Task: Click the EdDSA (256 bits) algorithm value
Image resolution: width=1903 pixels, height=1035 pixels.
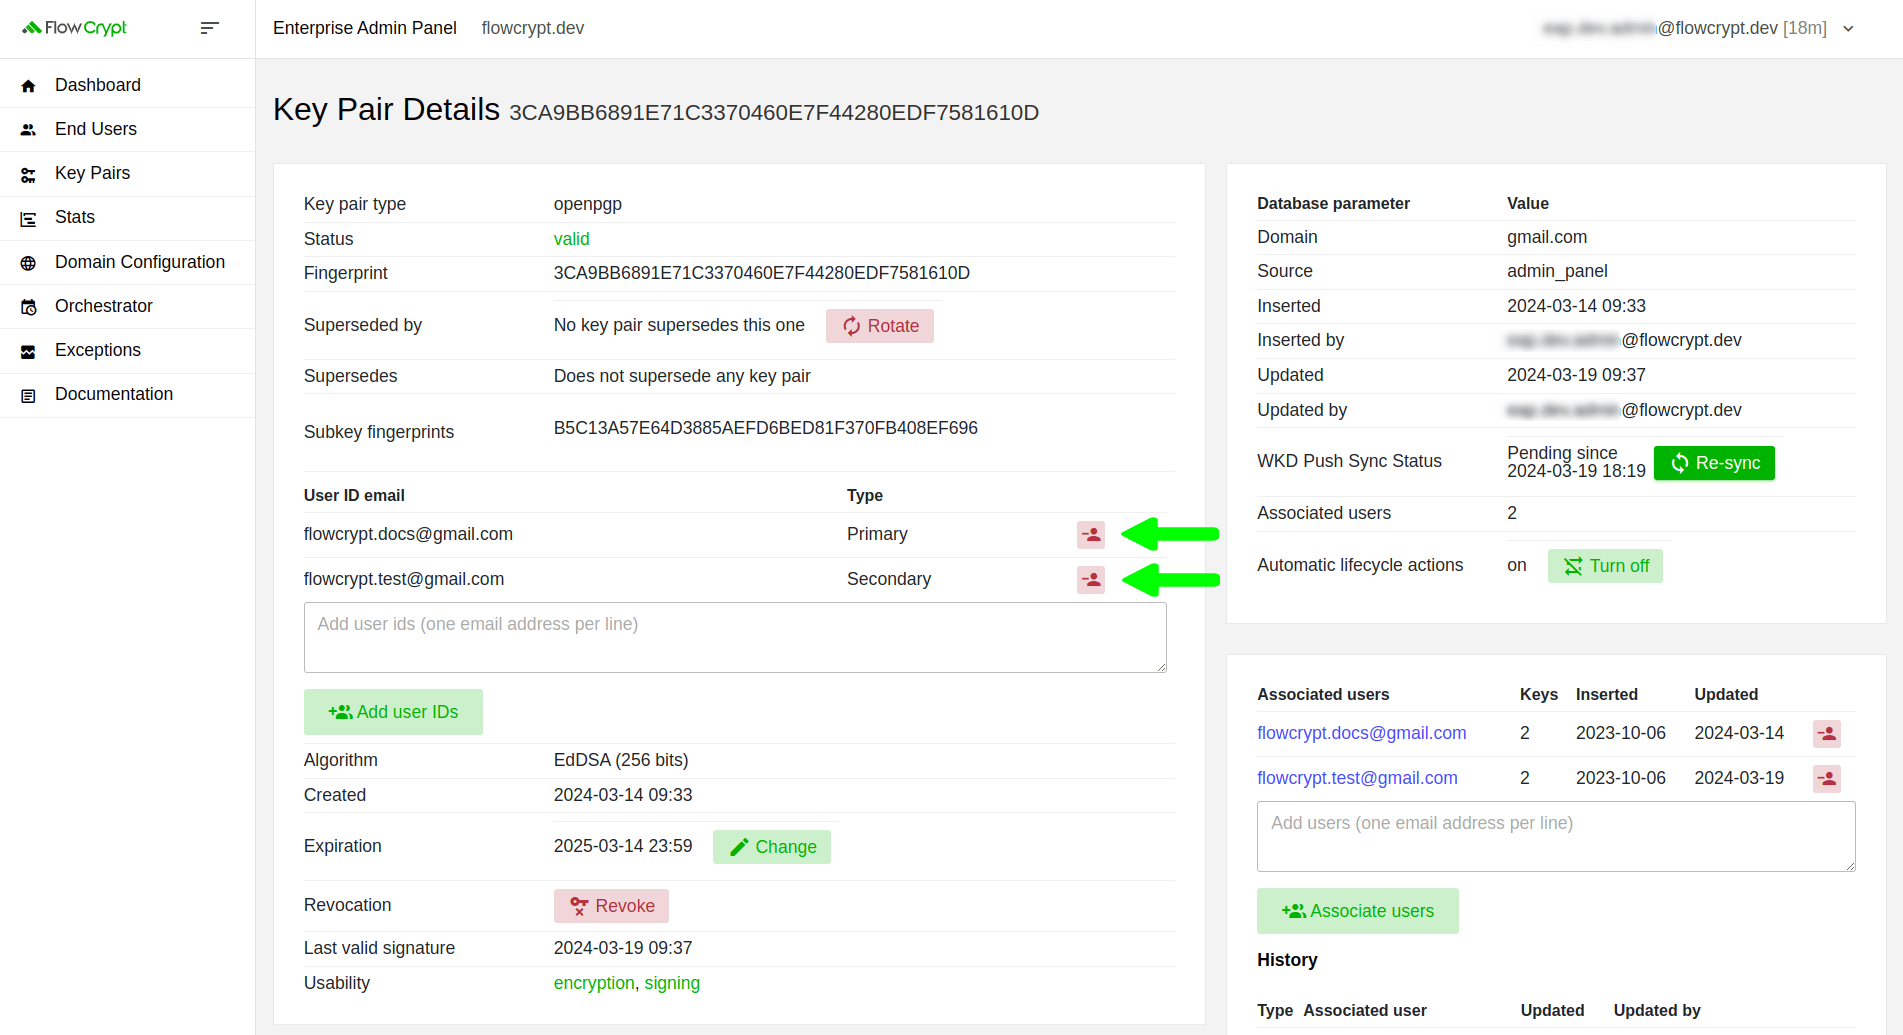Action: [621, 760]
